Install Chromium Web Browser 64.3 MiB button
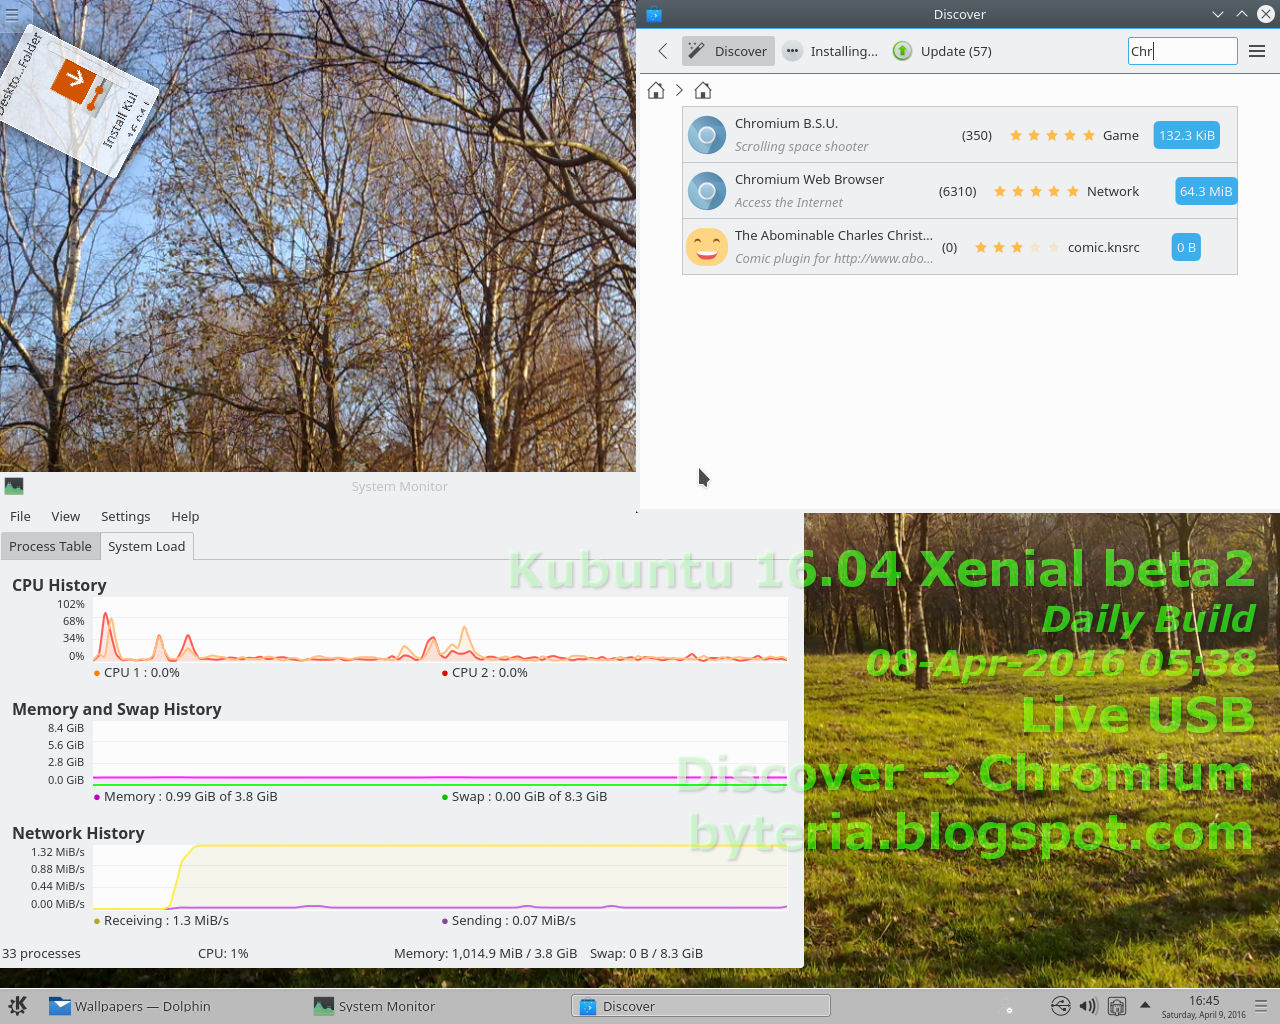This screenshot has width=1280, height=1024. [1205, 191]
